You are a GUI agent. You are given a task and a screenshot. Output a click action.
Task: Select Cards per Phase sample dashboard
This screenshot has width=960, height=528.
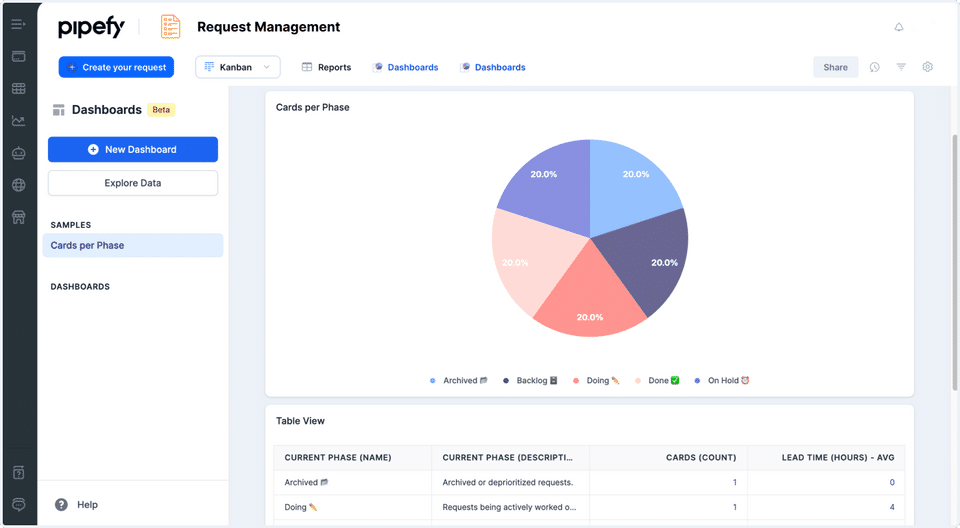tap(133, 245)
